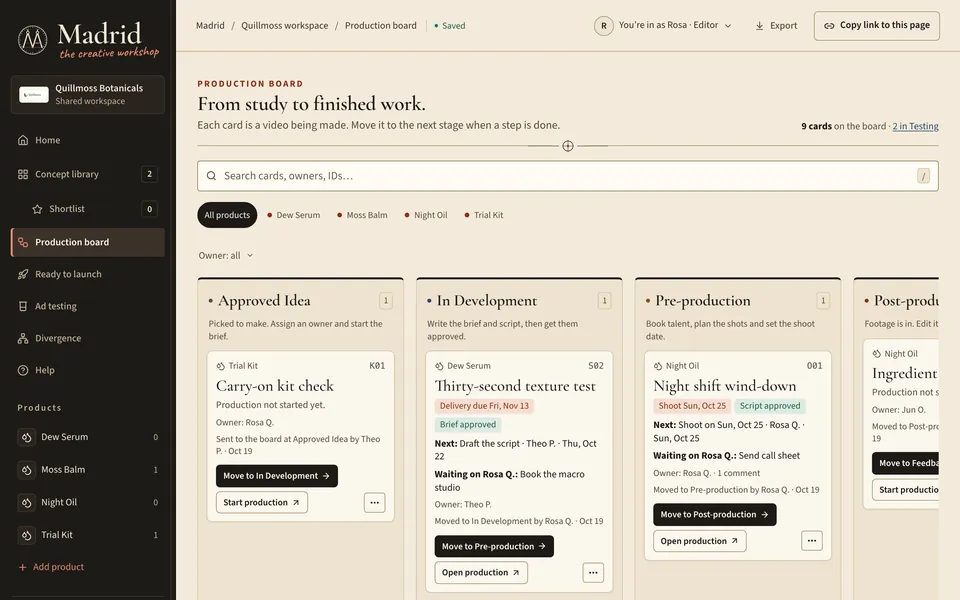This screenshot has width=960, height=600.
Task: Click the Home house icon
Action: pyautogui.click(x=23, y=140)
